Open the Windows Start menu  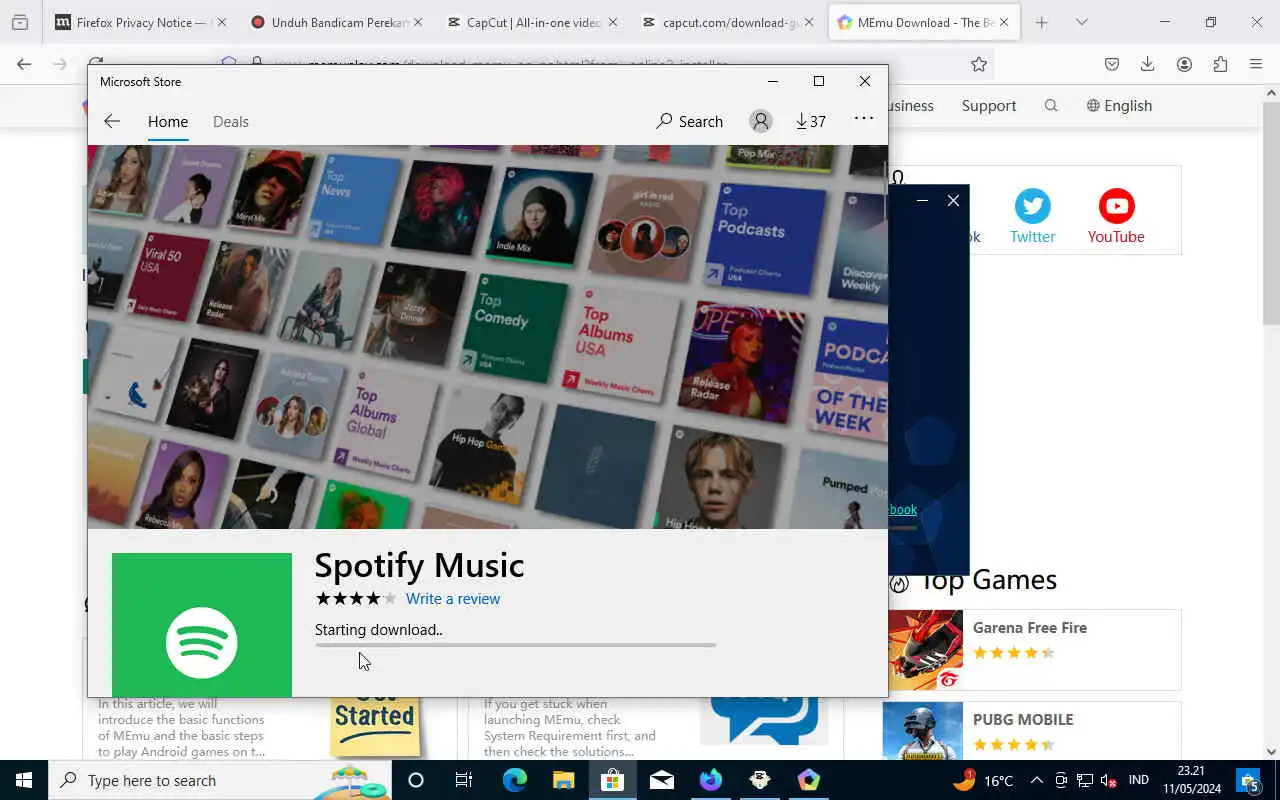click(x=24, y=780)
